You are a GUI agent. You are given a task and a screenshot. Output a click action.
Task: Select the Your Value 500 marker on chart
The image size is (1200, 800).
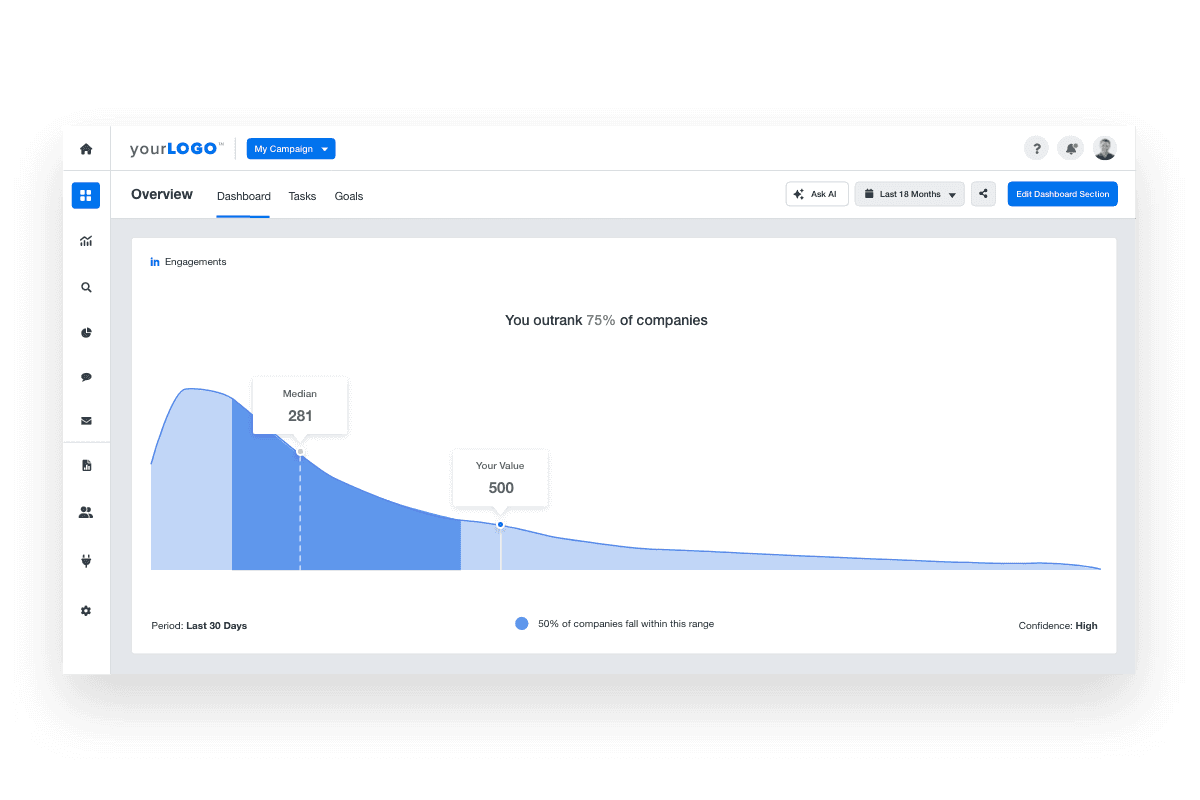click(500, 523)
